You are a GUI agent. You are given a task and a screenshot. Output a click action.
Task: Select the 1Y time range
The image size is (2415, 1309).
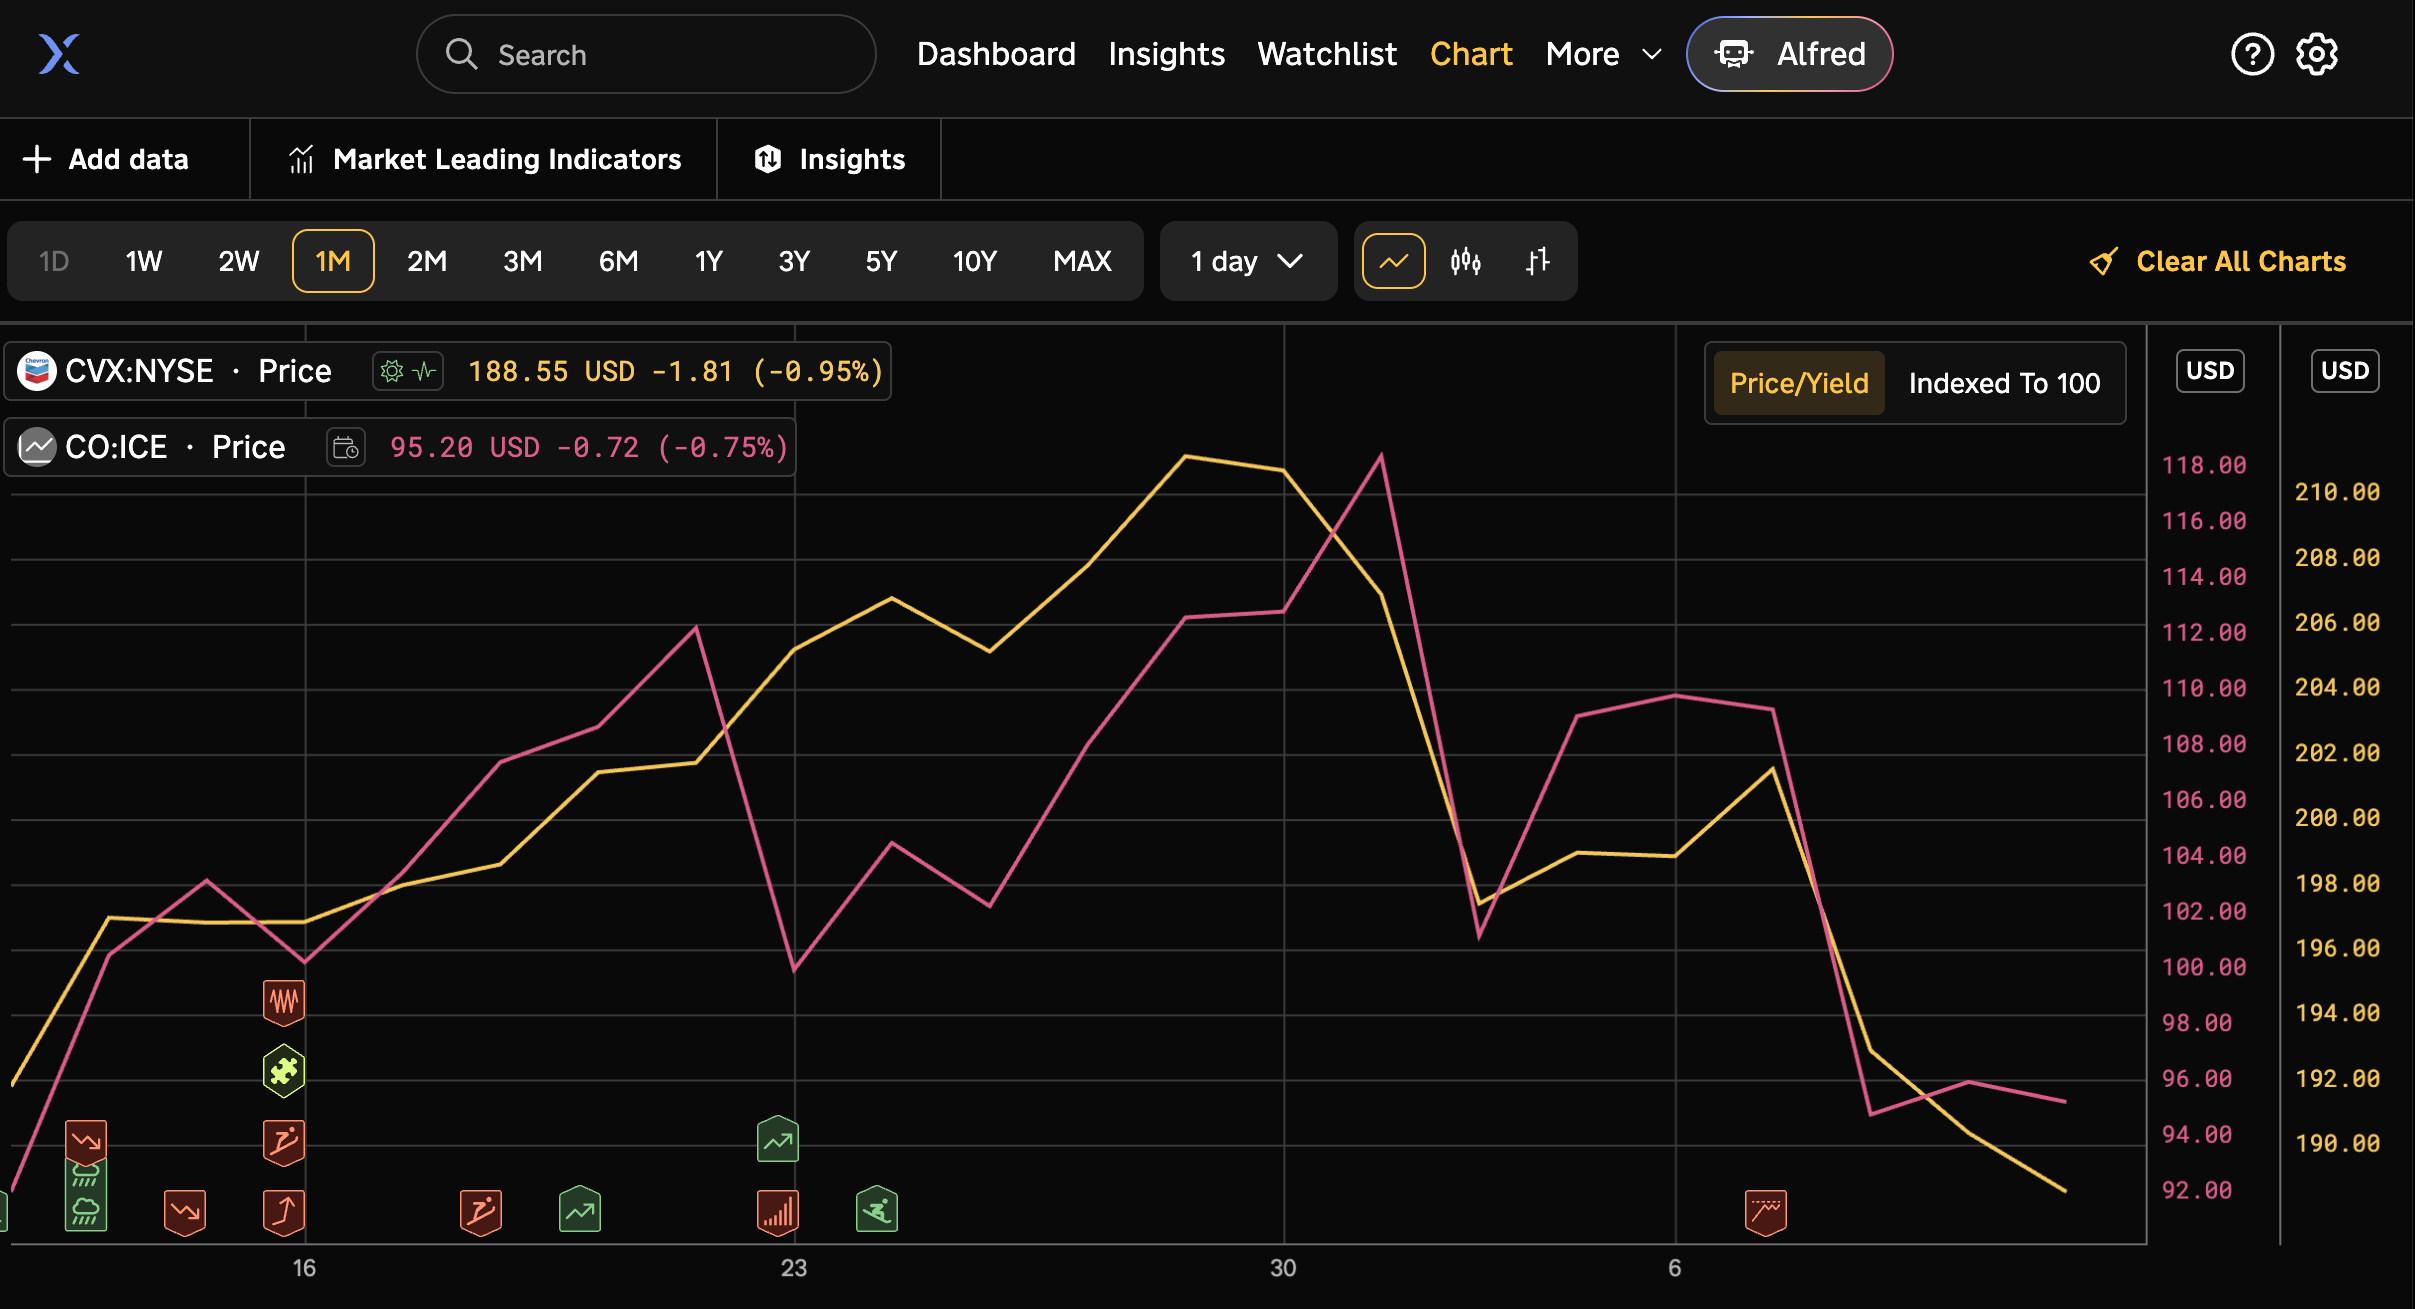(708, 261)
